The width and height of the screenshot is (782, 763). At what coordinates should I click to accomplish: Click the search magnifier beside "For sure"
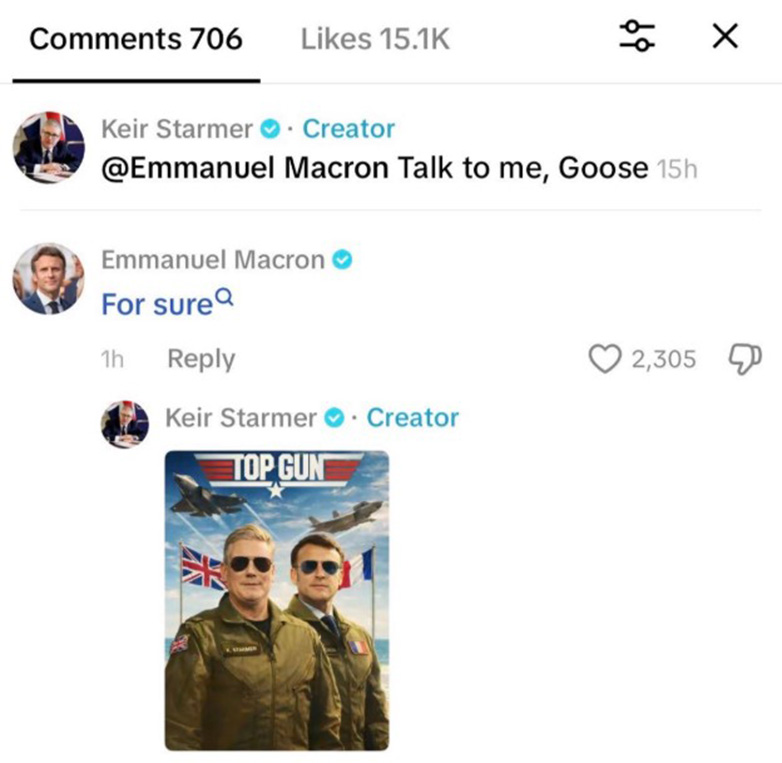[225, 297]
